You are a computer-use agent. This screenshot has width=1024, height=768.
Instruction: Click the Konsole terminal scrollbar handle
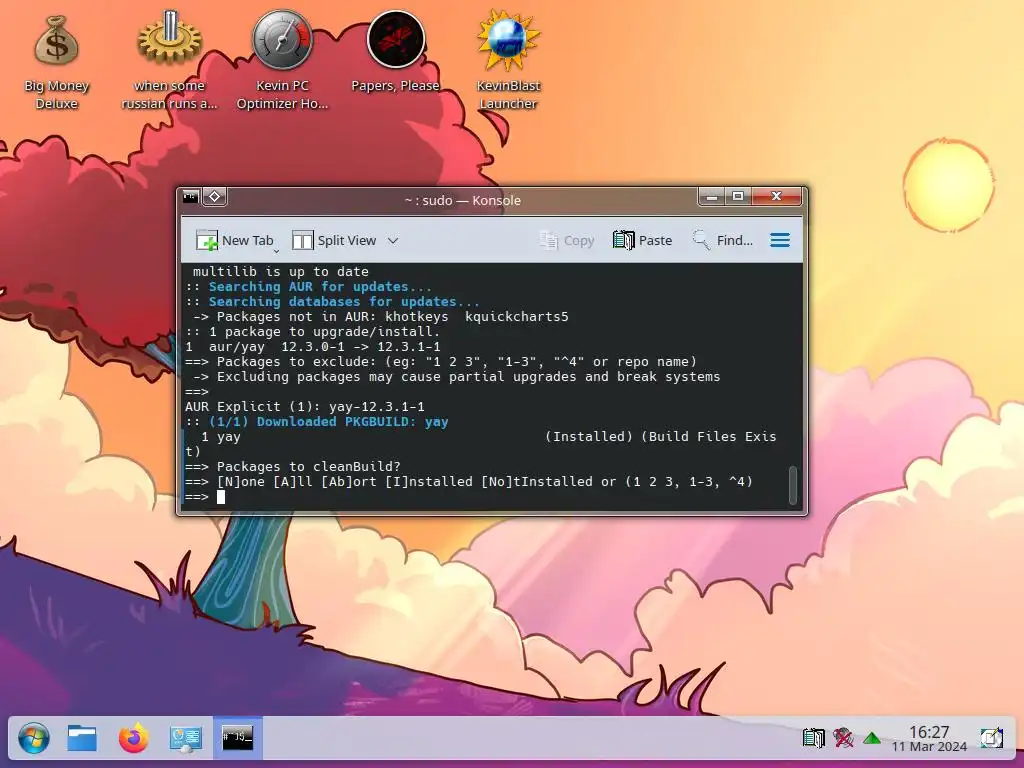pyautogui.click(x=793, y=485)
